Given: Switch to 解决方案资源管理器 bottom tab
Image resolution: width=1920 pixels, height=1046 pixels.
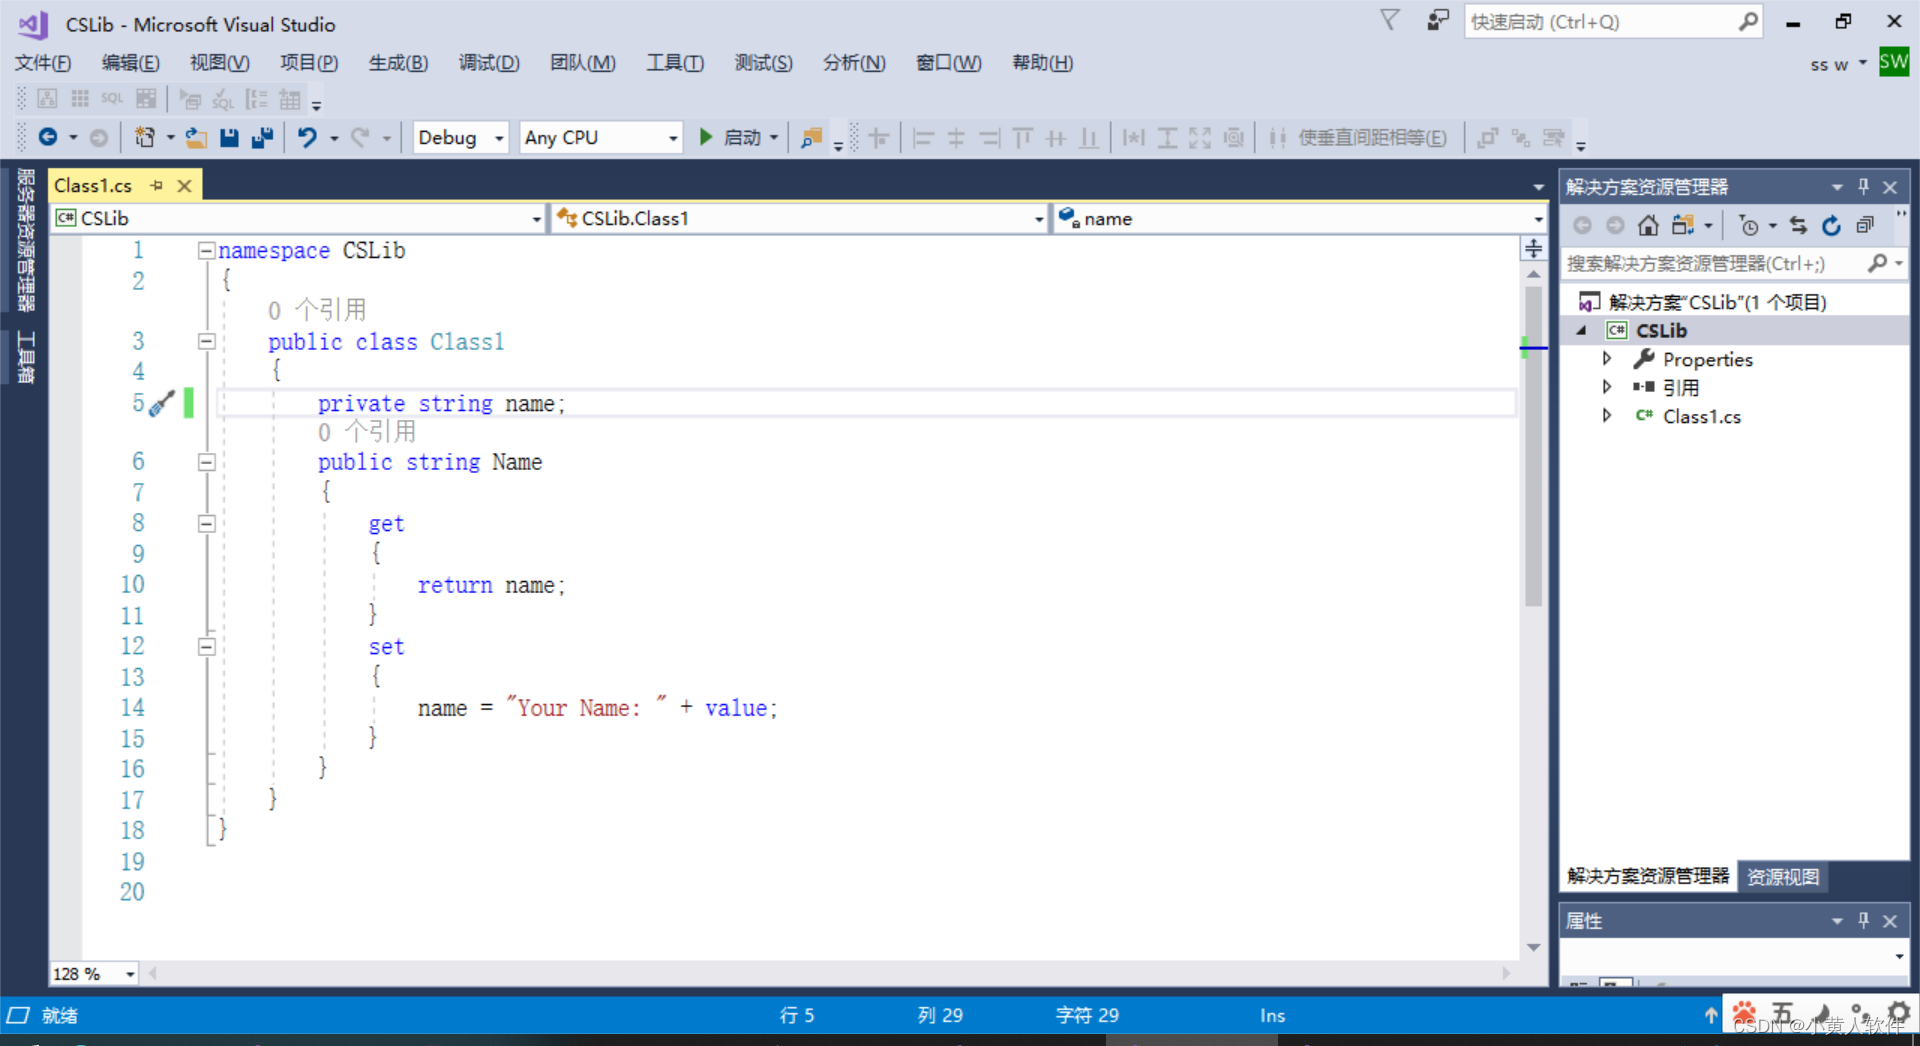Looking at the screenshot, I should click(x=1648, y=876).
